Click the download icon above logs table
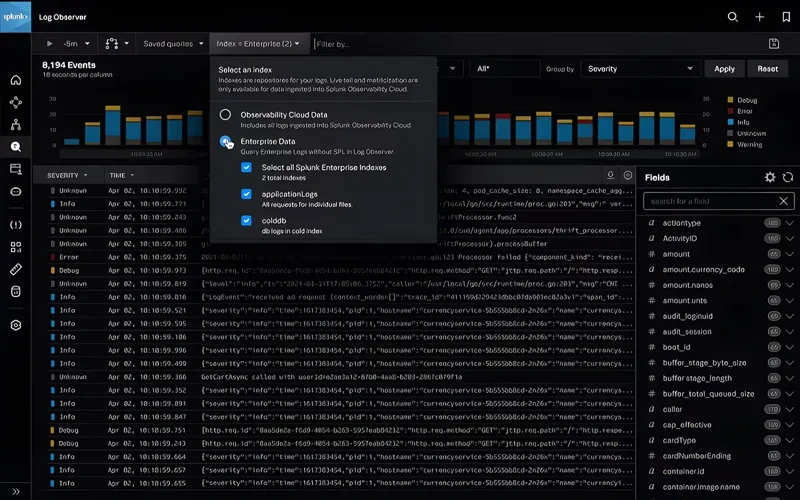Viewport: 800px width, 500px height. (610, 175)
